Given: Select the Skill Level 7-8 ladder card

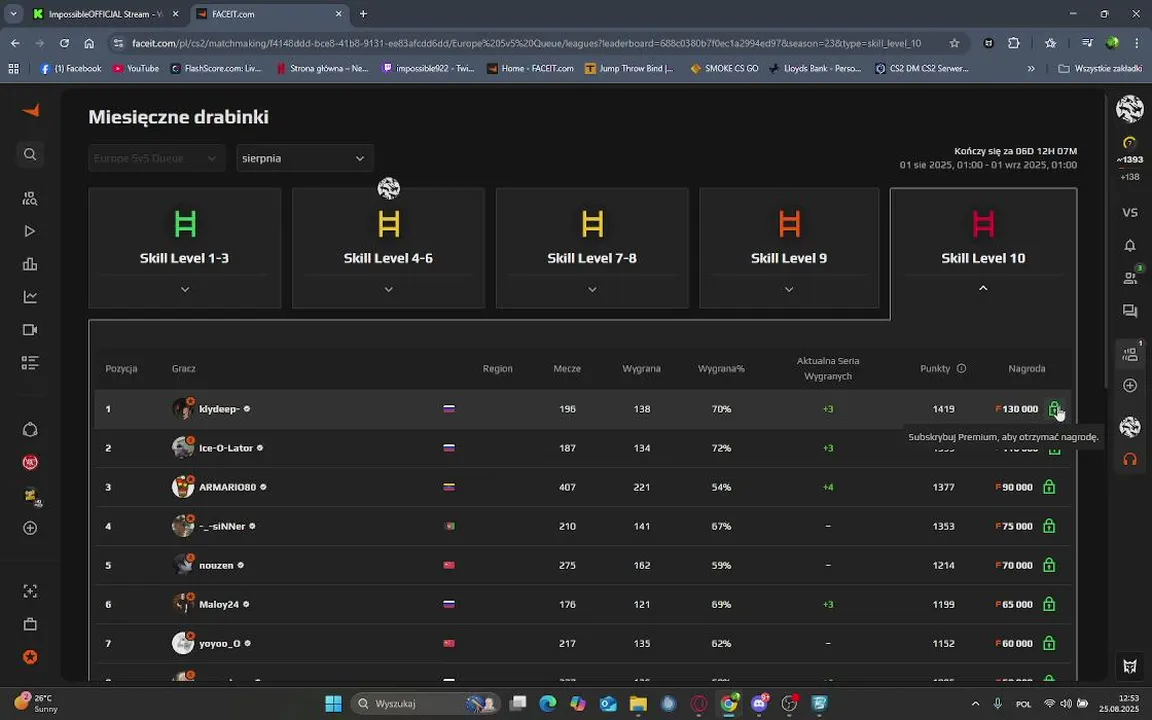Looking at the screenshot, I should 592,248.
